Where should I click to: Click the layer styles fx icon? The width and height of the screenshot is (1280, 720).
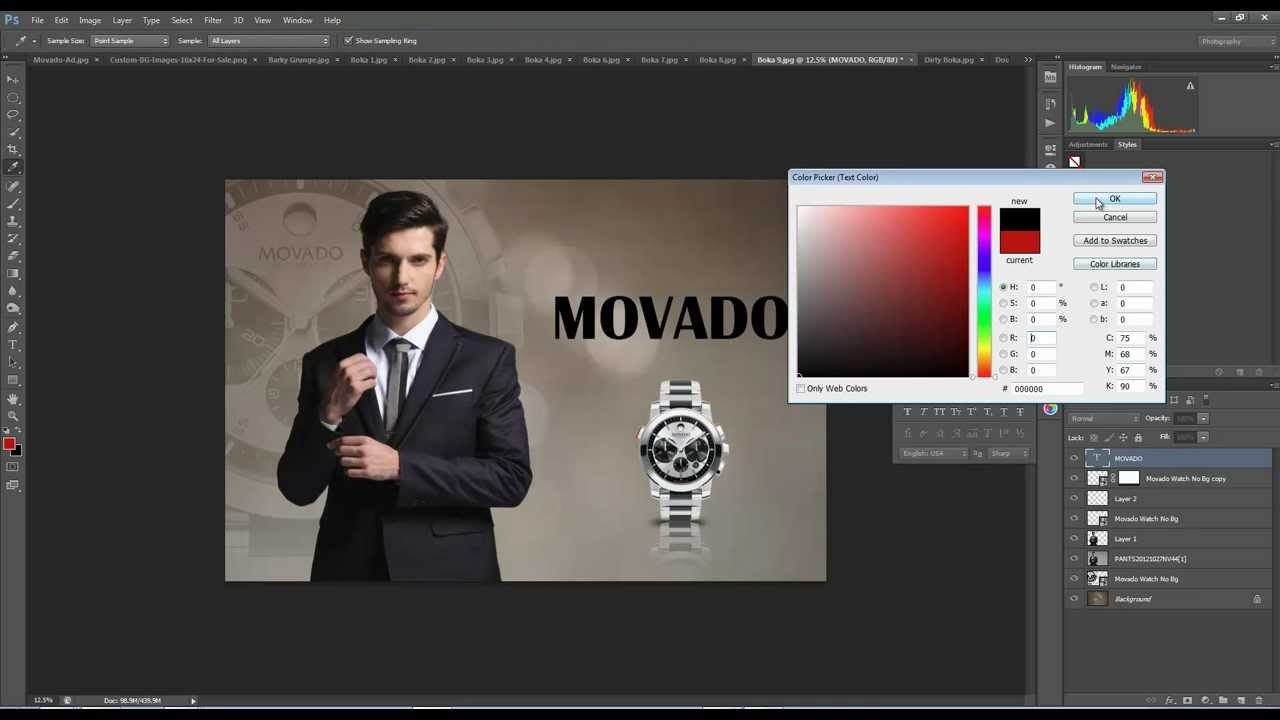(x=1170, y=700)
